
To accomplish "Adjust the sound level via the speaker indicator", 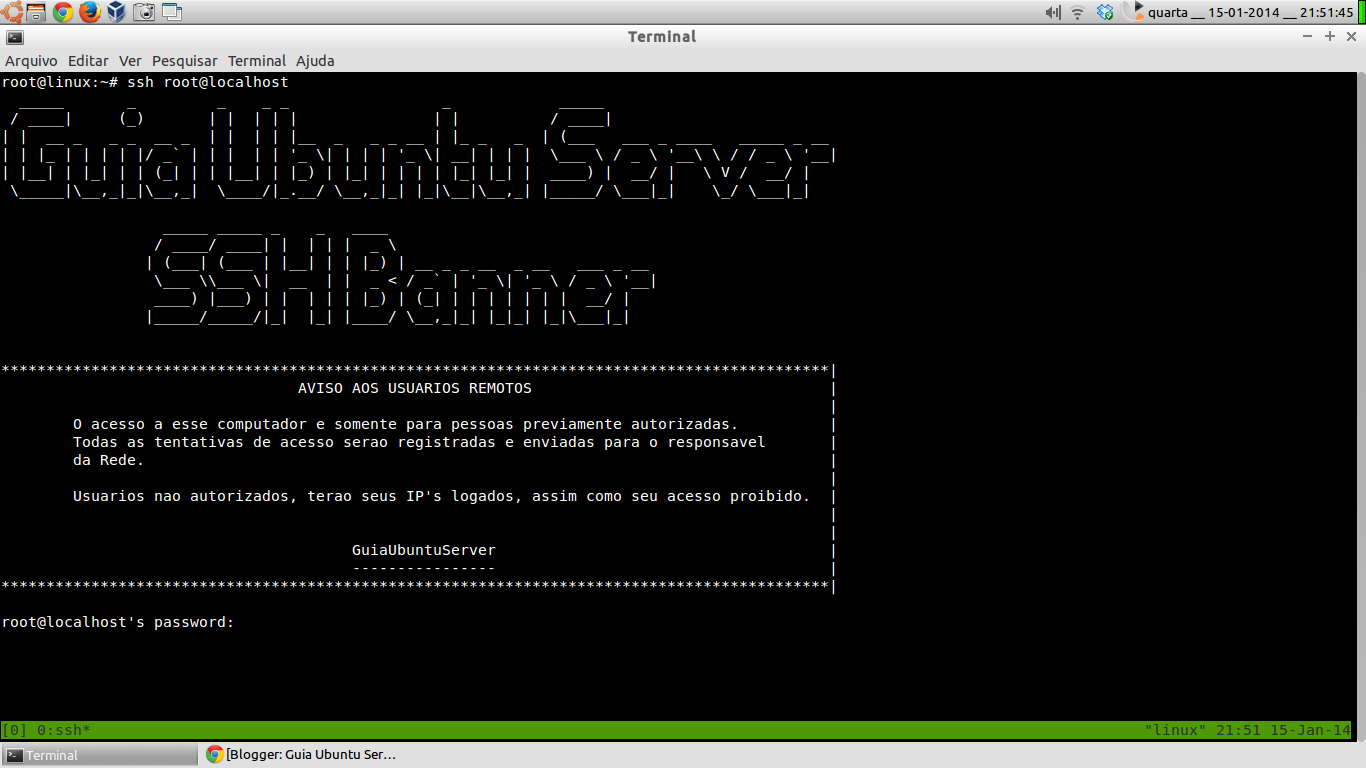I will [x=1053, y=10].
